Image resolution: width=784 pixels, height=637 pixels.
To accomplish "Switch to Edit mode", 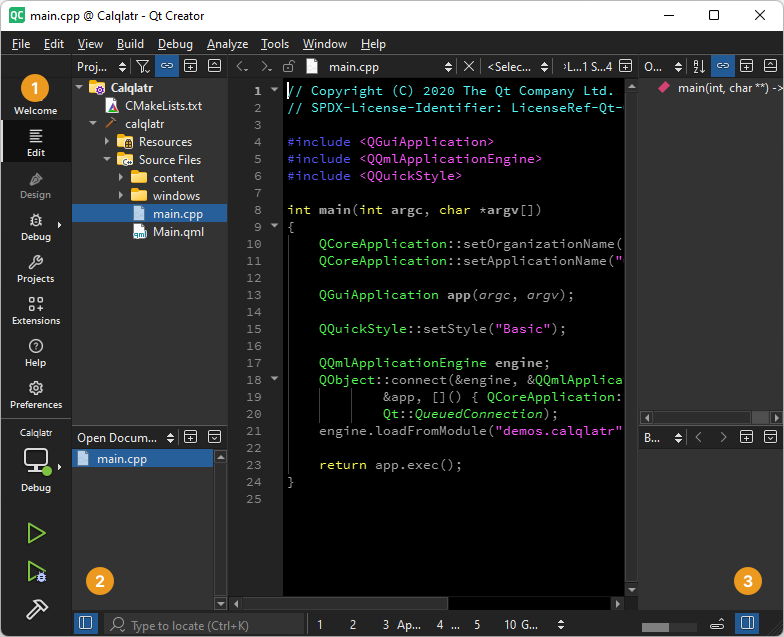I will click(x=36, y=142).
